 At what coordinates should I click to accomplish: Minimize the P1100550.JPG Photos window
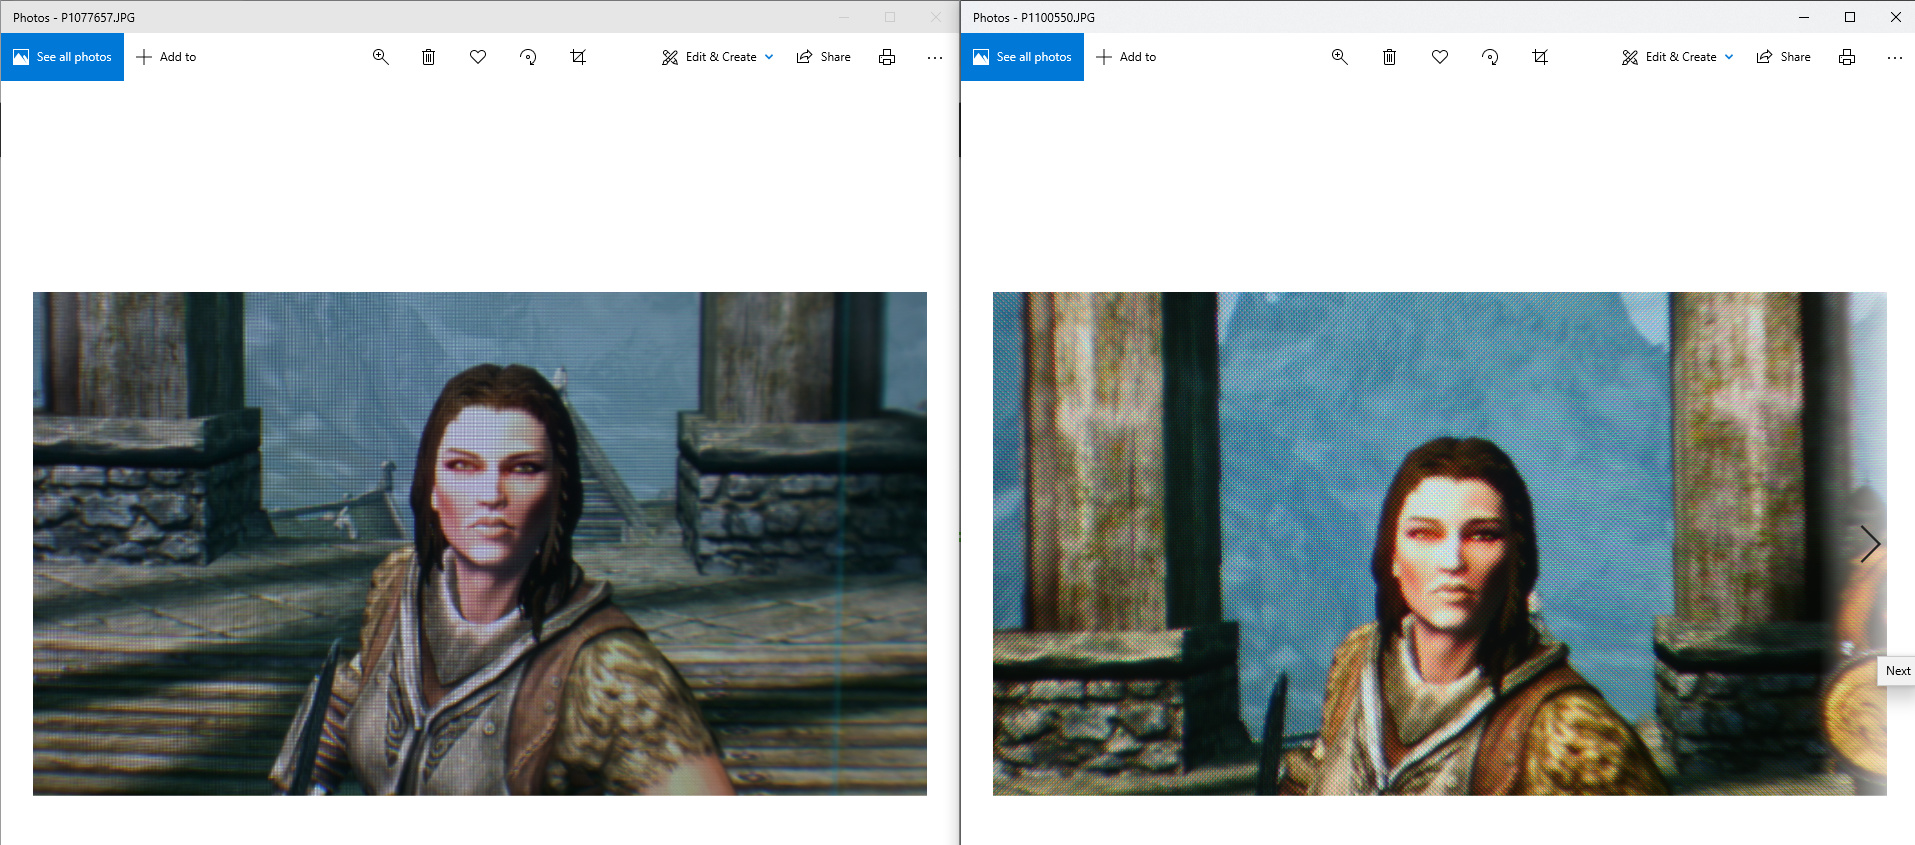(1804, 17)
